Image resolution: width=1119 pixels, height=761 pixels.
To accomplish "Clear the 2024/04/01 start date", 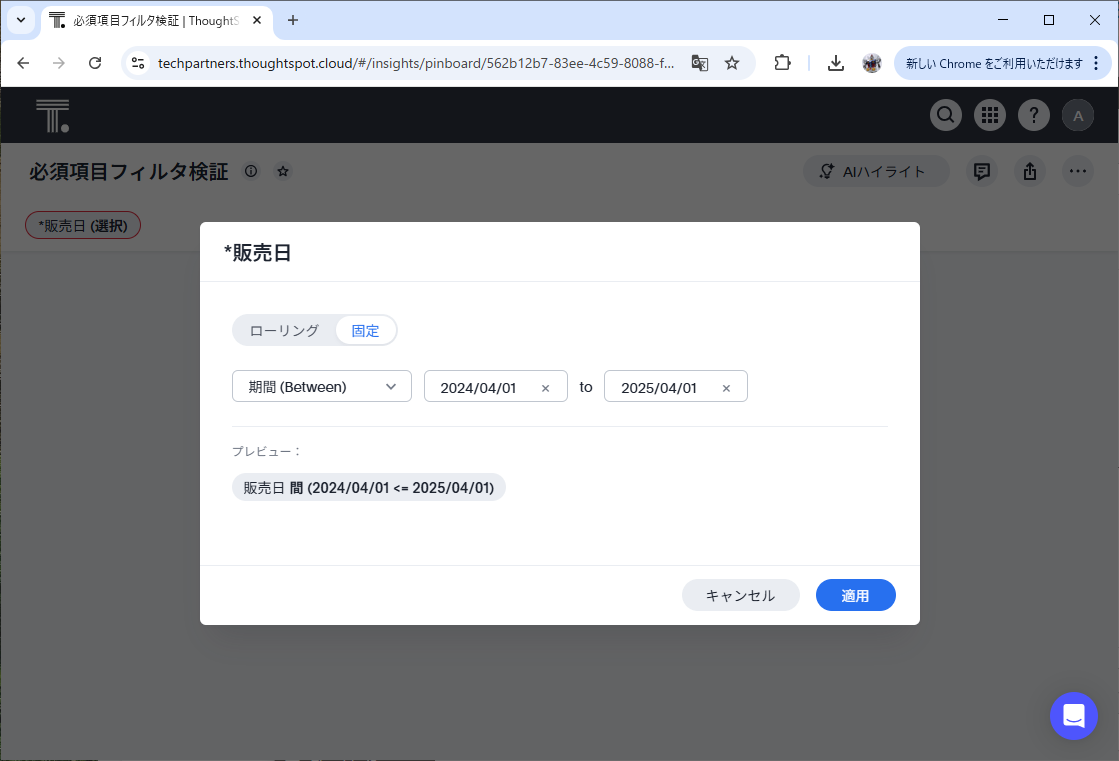I will click(545, 388).
